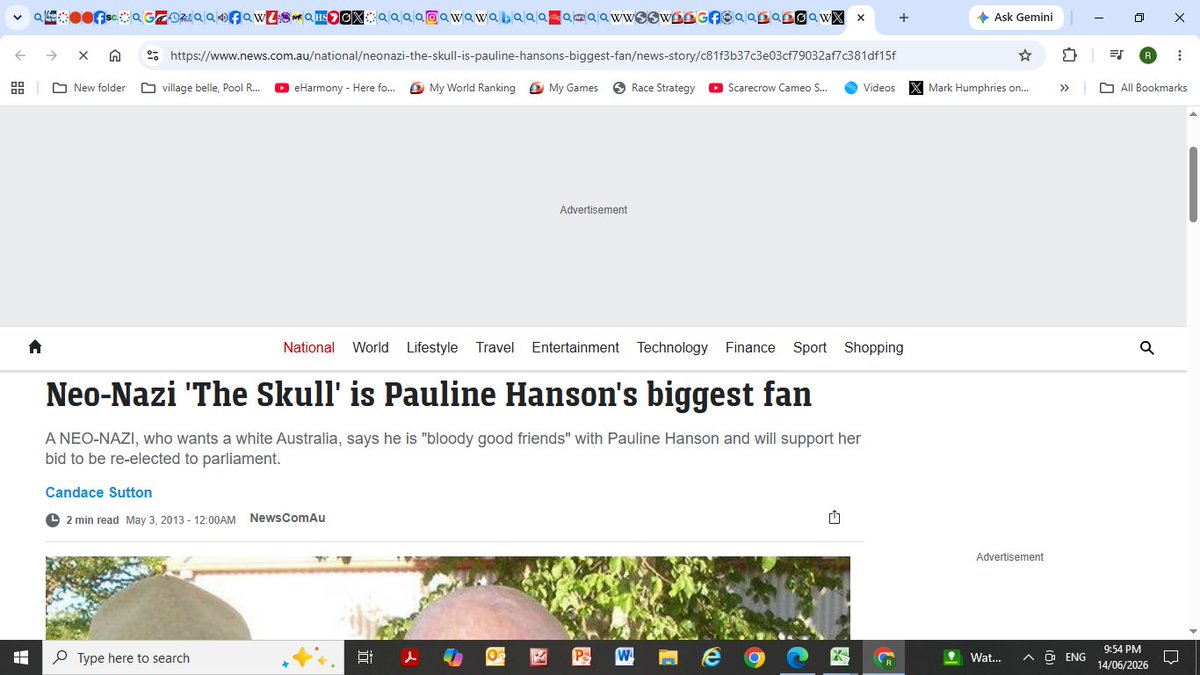Stop loading the page

pos(83,56)
